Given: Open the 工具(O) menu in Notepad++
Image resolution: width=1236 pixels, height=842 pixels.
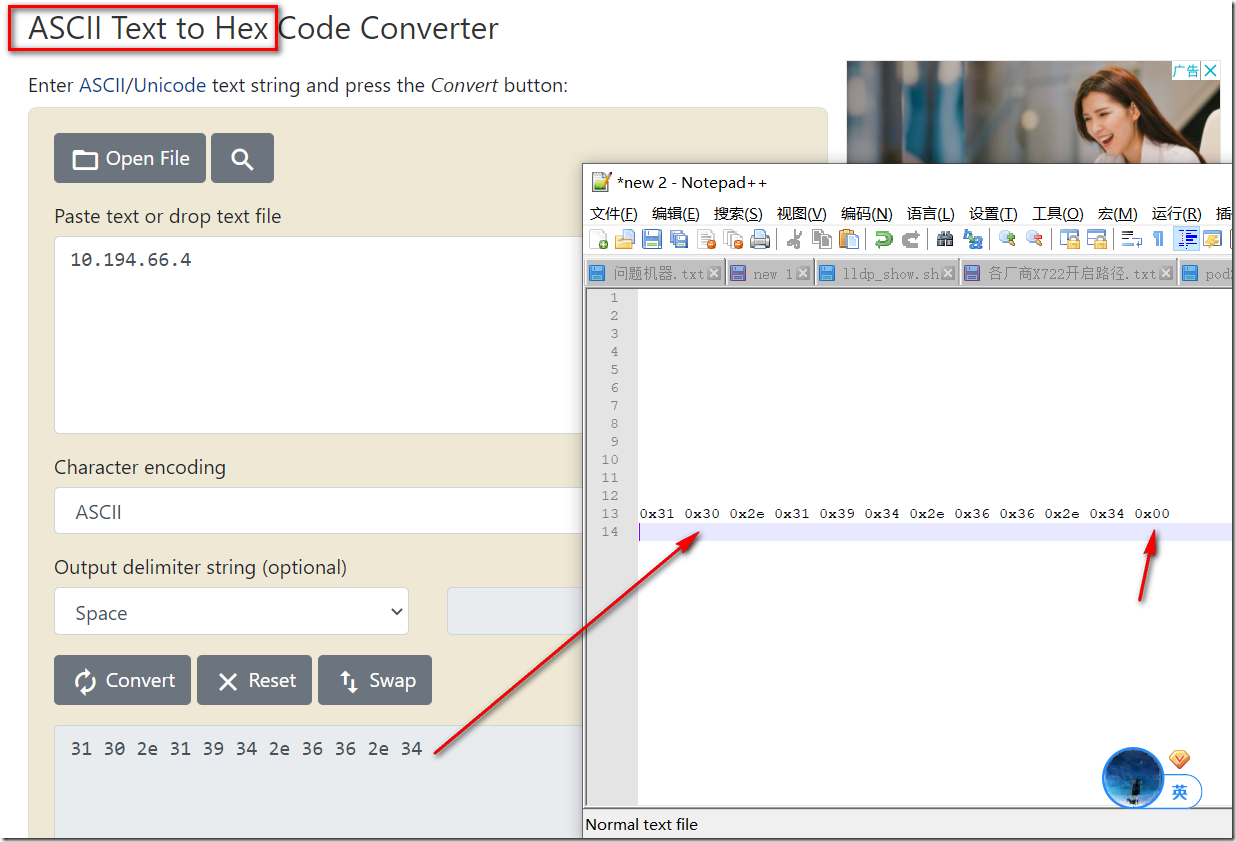Looking at the screenshot, I should pyautogui.click(x=1057, y=213).
